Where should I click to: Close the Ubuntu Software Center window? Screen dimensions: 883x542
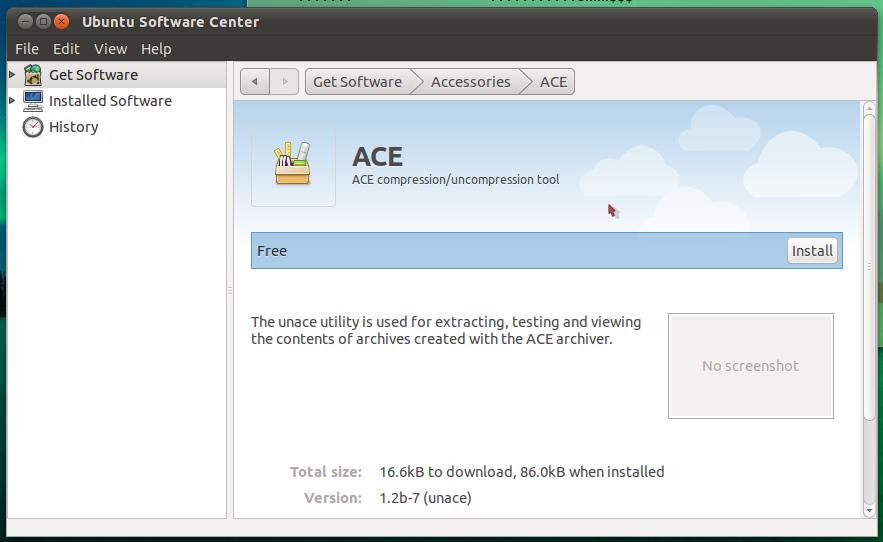pyautogui.click(x=61, y=21)
